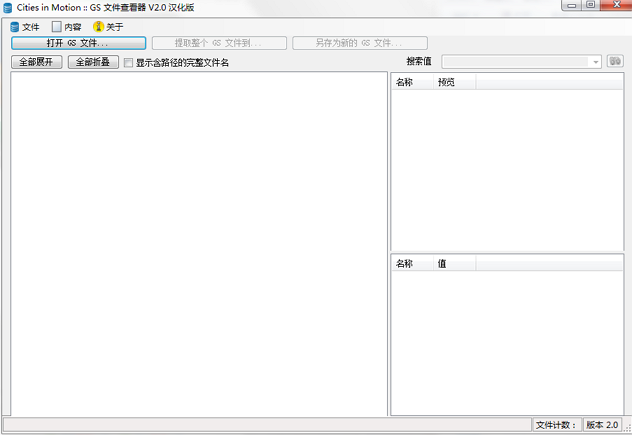Viewport: 632px width, 435px height.
Task: Click the yellow info icon beside 关于
Action: click(x=98, y=27)
